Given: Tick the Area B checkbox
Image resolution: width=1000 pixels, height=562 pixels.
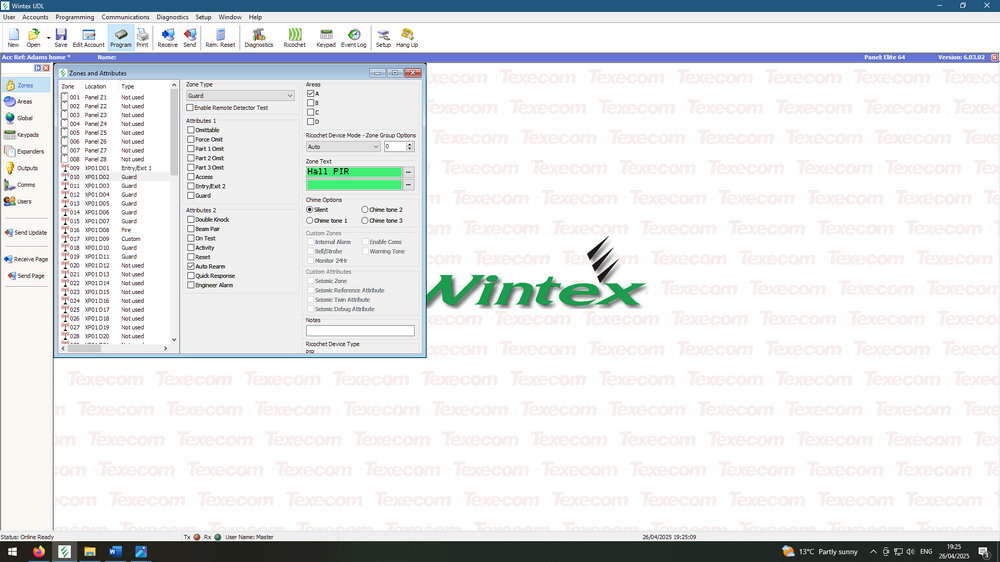Looking at the screenshot, I should coord(311,103).
